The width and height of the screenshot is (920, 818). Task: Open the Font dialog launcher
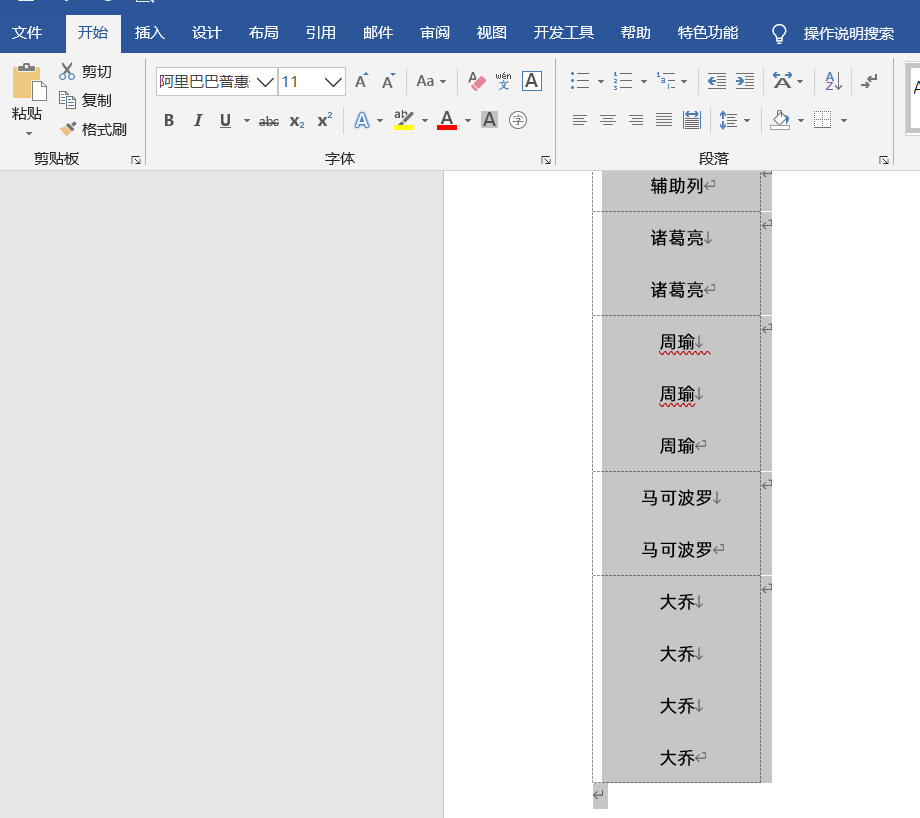pos(546,160)
